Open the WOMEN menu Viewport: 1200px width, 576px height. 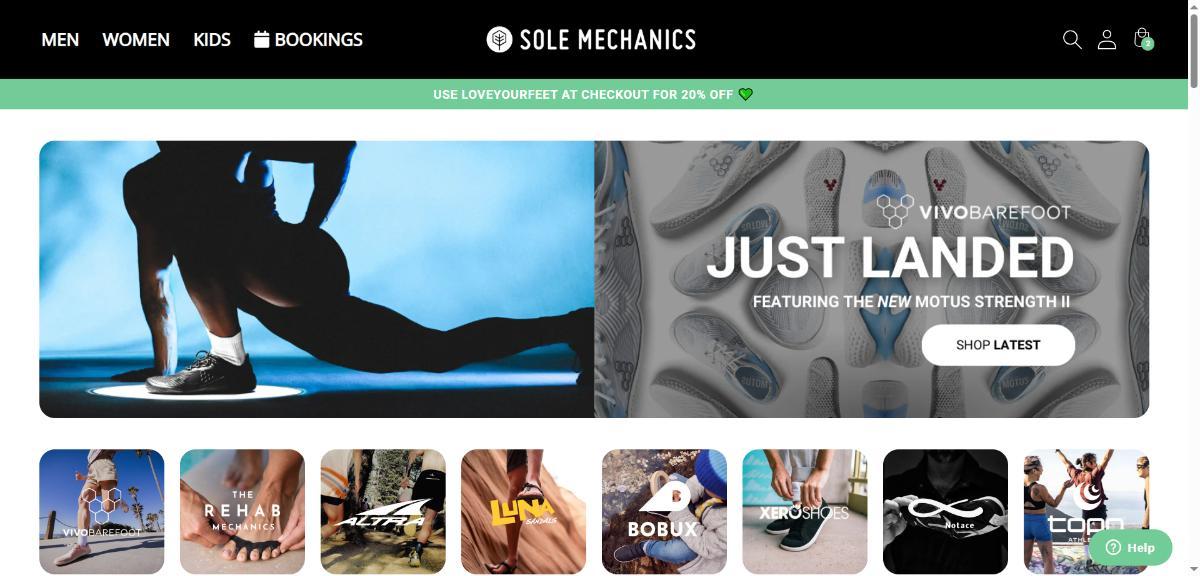[136, 40]
